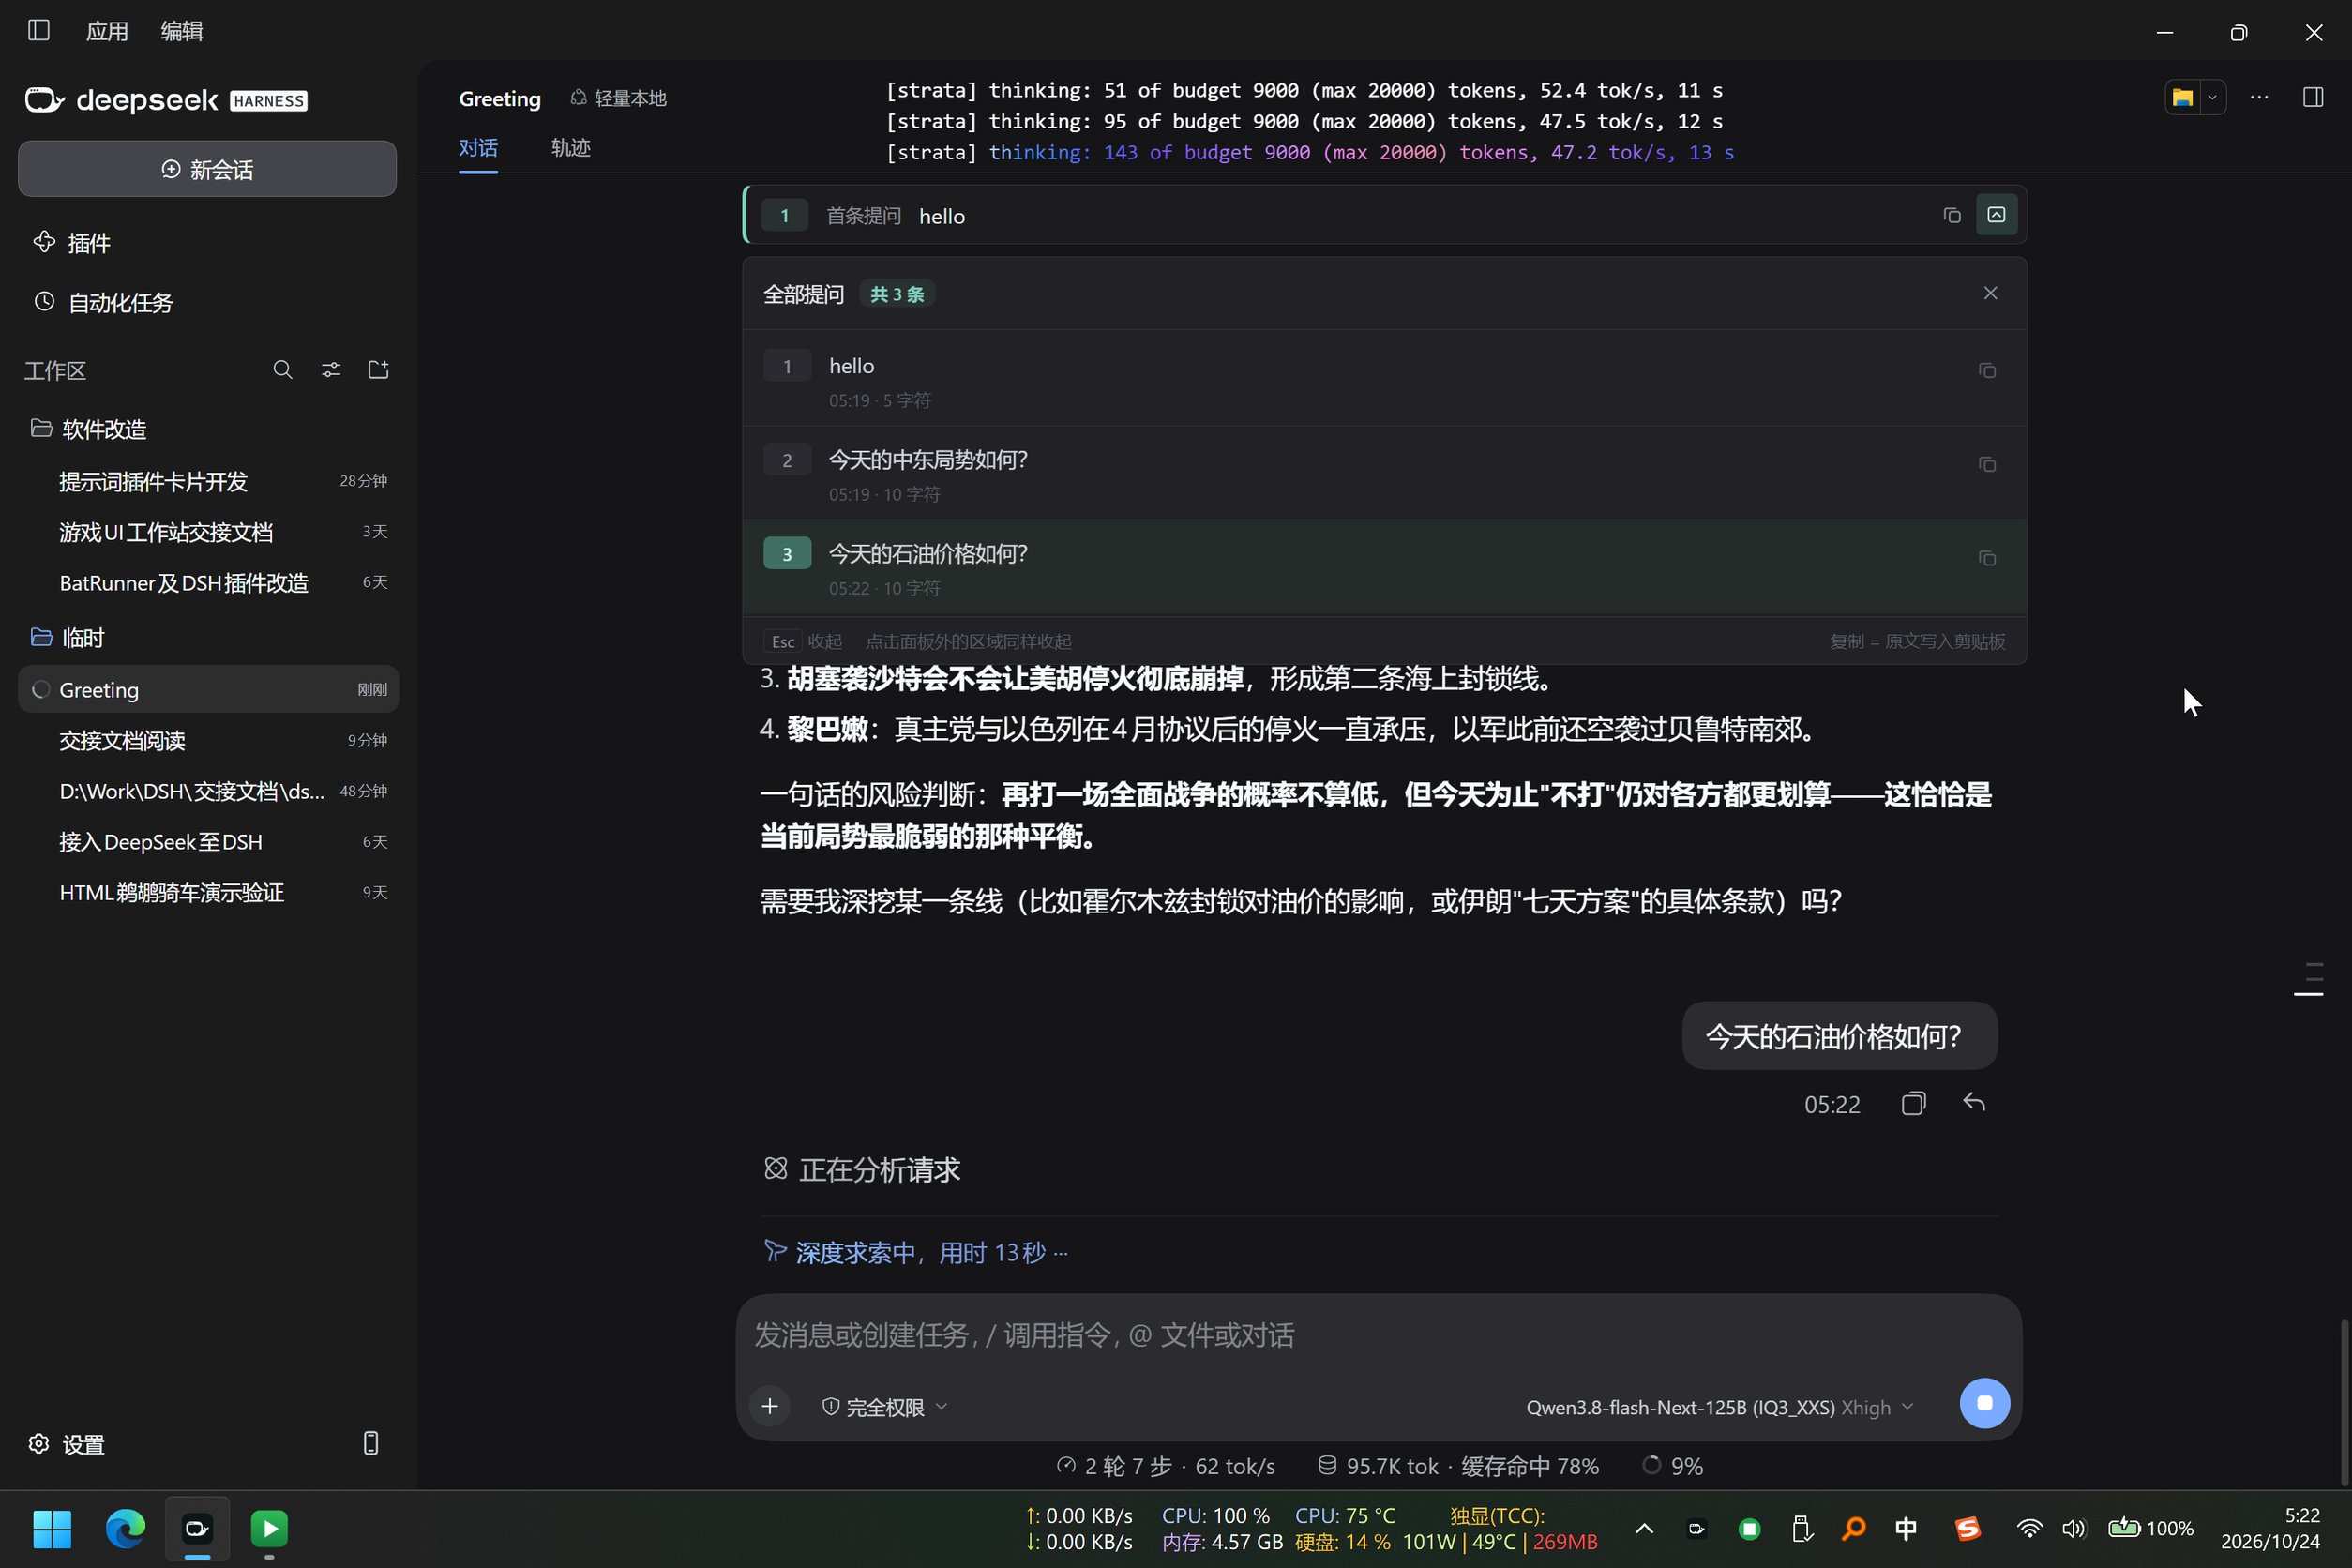Screen dimensions: 2352x1568
Task: Click the 2 轮 7 步 stats entry
Action: (x=1166, y=1466)
